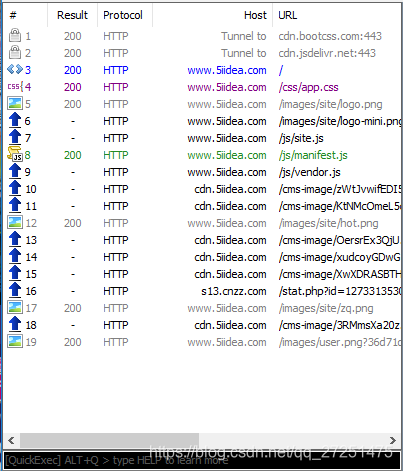Select the /cms-image/XwXDRASBTH URL
The image size is (403, 471).
pyautogui.click(x=340, y=274)
